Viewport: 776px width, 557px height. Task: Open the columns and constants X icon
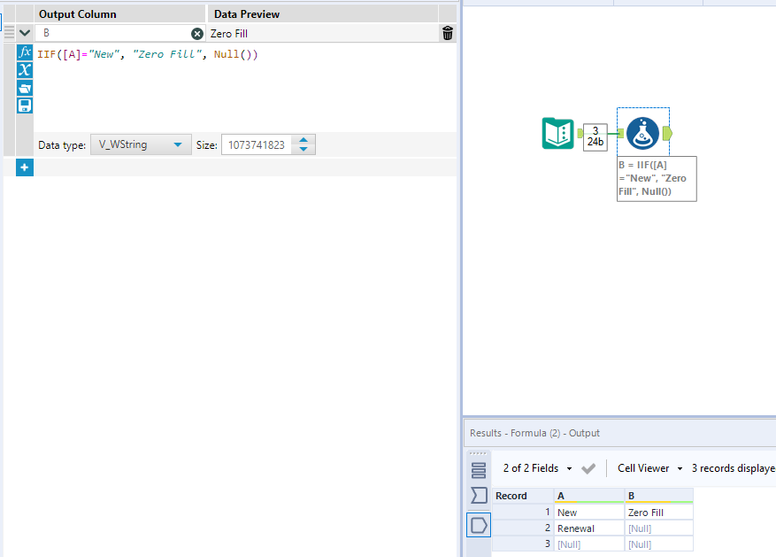24,70
